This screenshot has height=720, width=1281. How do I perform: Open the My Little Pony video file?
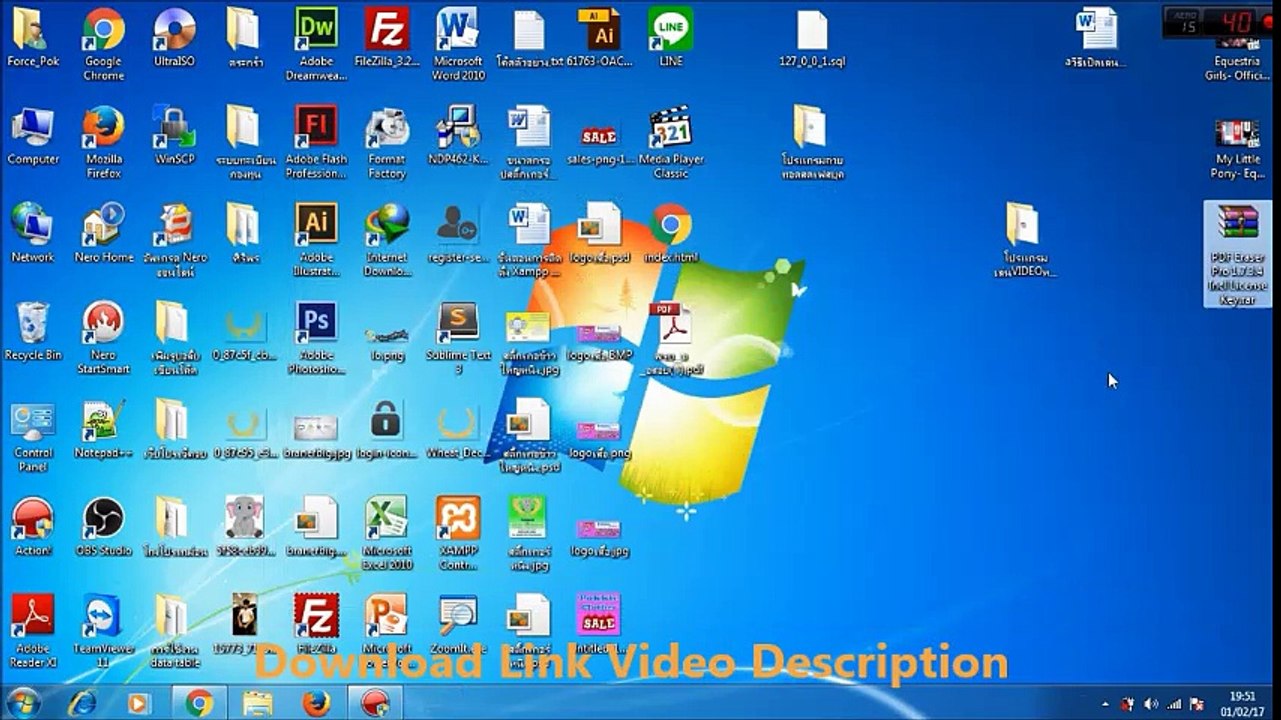1238,148
